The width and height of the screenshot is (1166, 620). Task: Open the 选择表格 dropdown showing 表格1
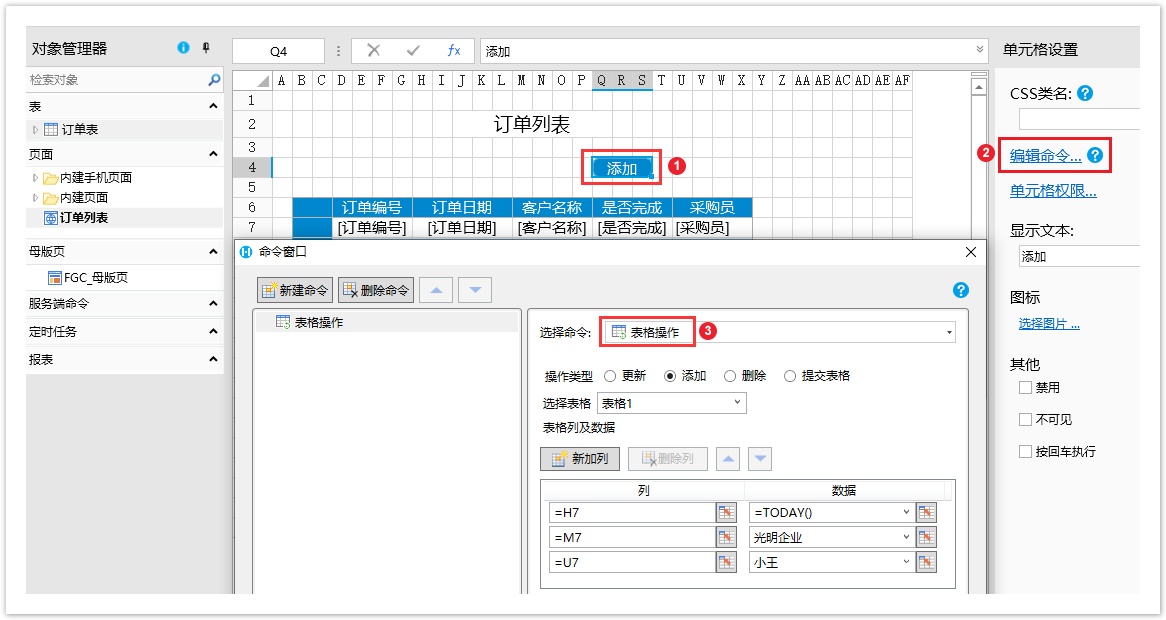[x=671, y=403]
